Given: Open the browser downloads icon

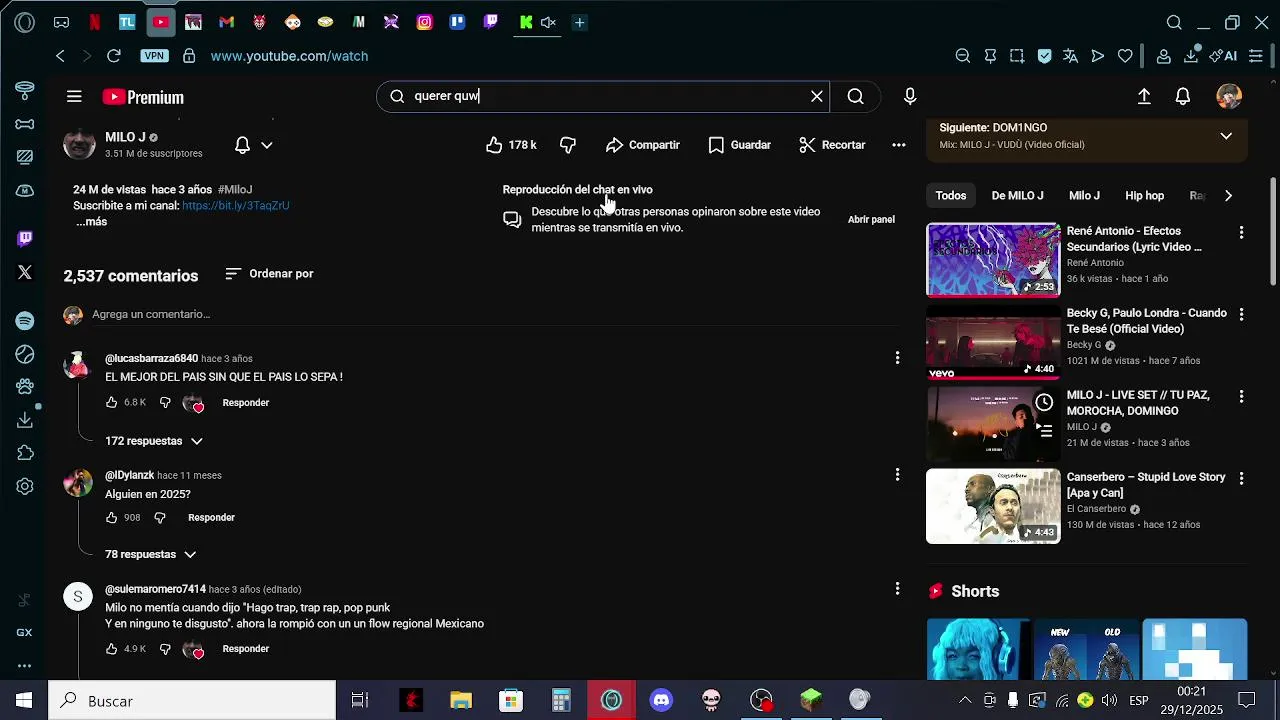Looking at the screenshot, I should coord(1191,56).
